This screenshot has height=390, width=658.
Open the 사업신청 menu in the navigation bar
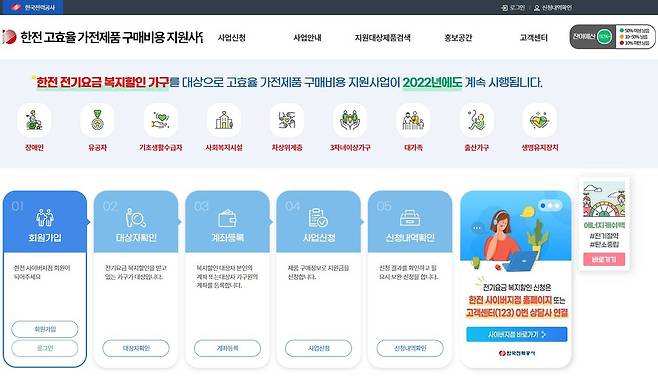pyautogui.click(x=232, y=38)
